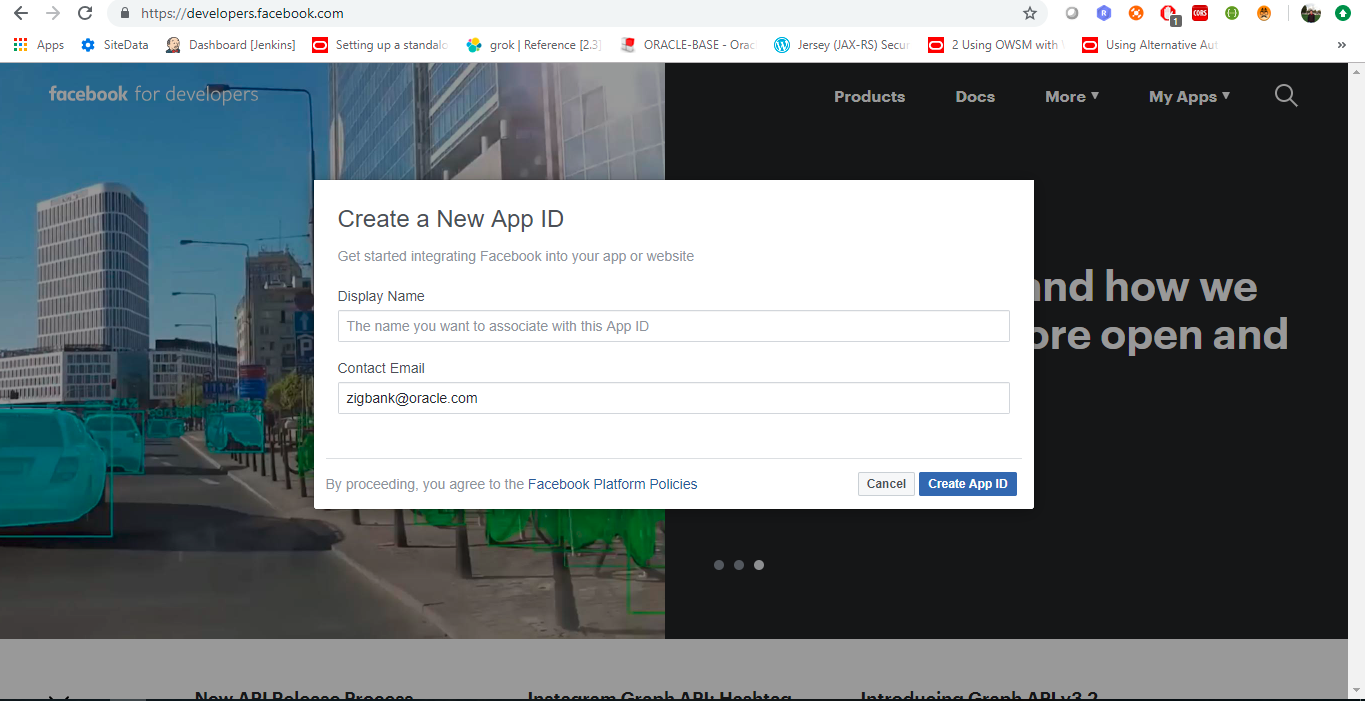This screenshot has width=1365, height=701.
Task: Open the SiteData bookmark
Action: click(114, 45)
